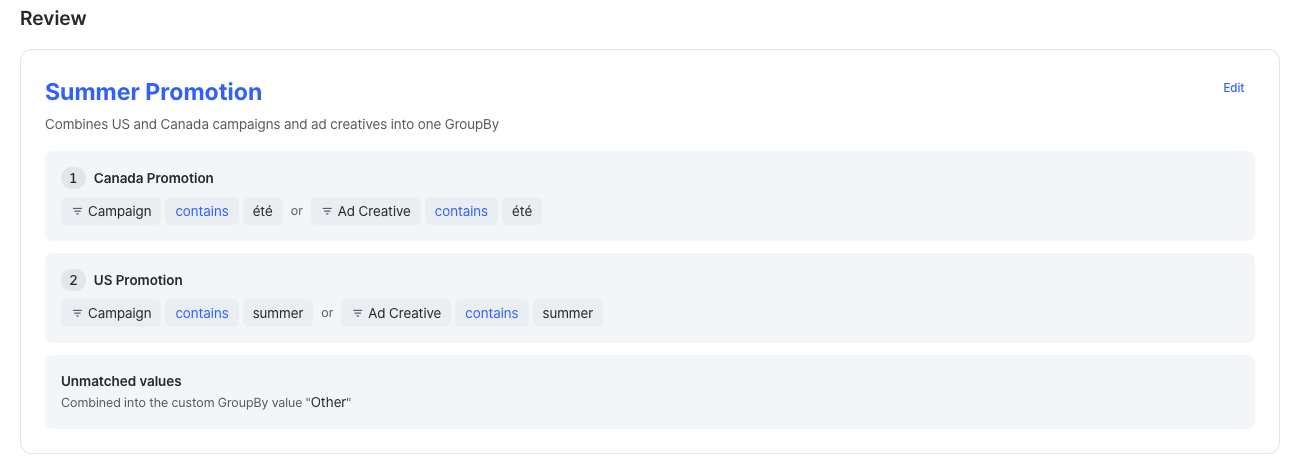This screenshot has width=1300, height=466.
Task: Click the été value after Ad Creative contains
Action: pos(522,211)
